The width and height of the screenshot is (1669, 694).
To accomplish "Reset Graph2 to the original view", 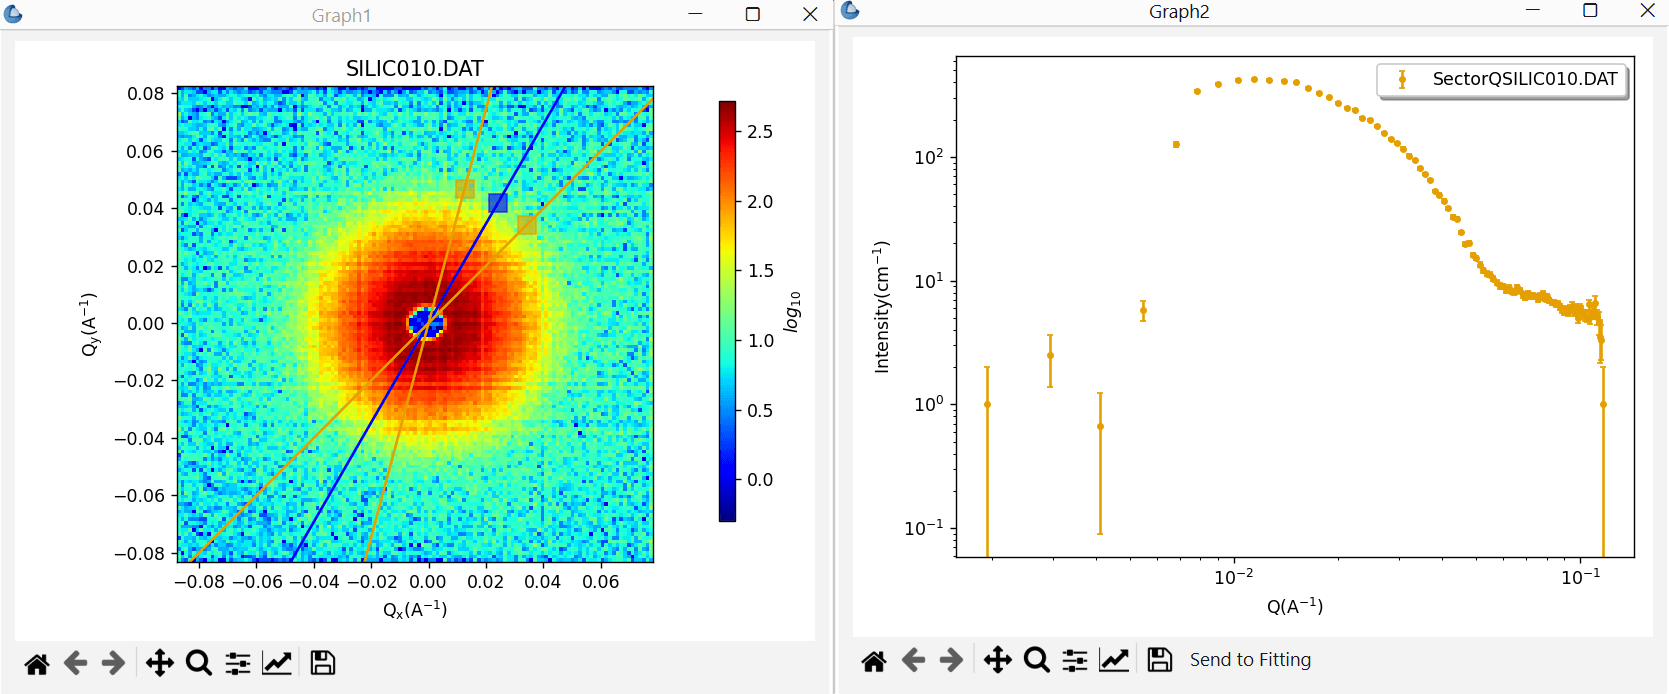I will point(874,660).
